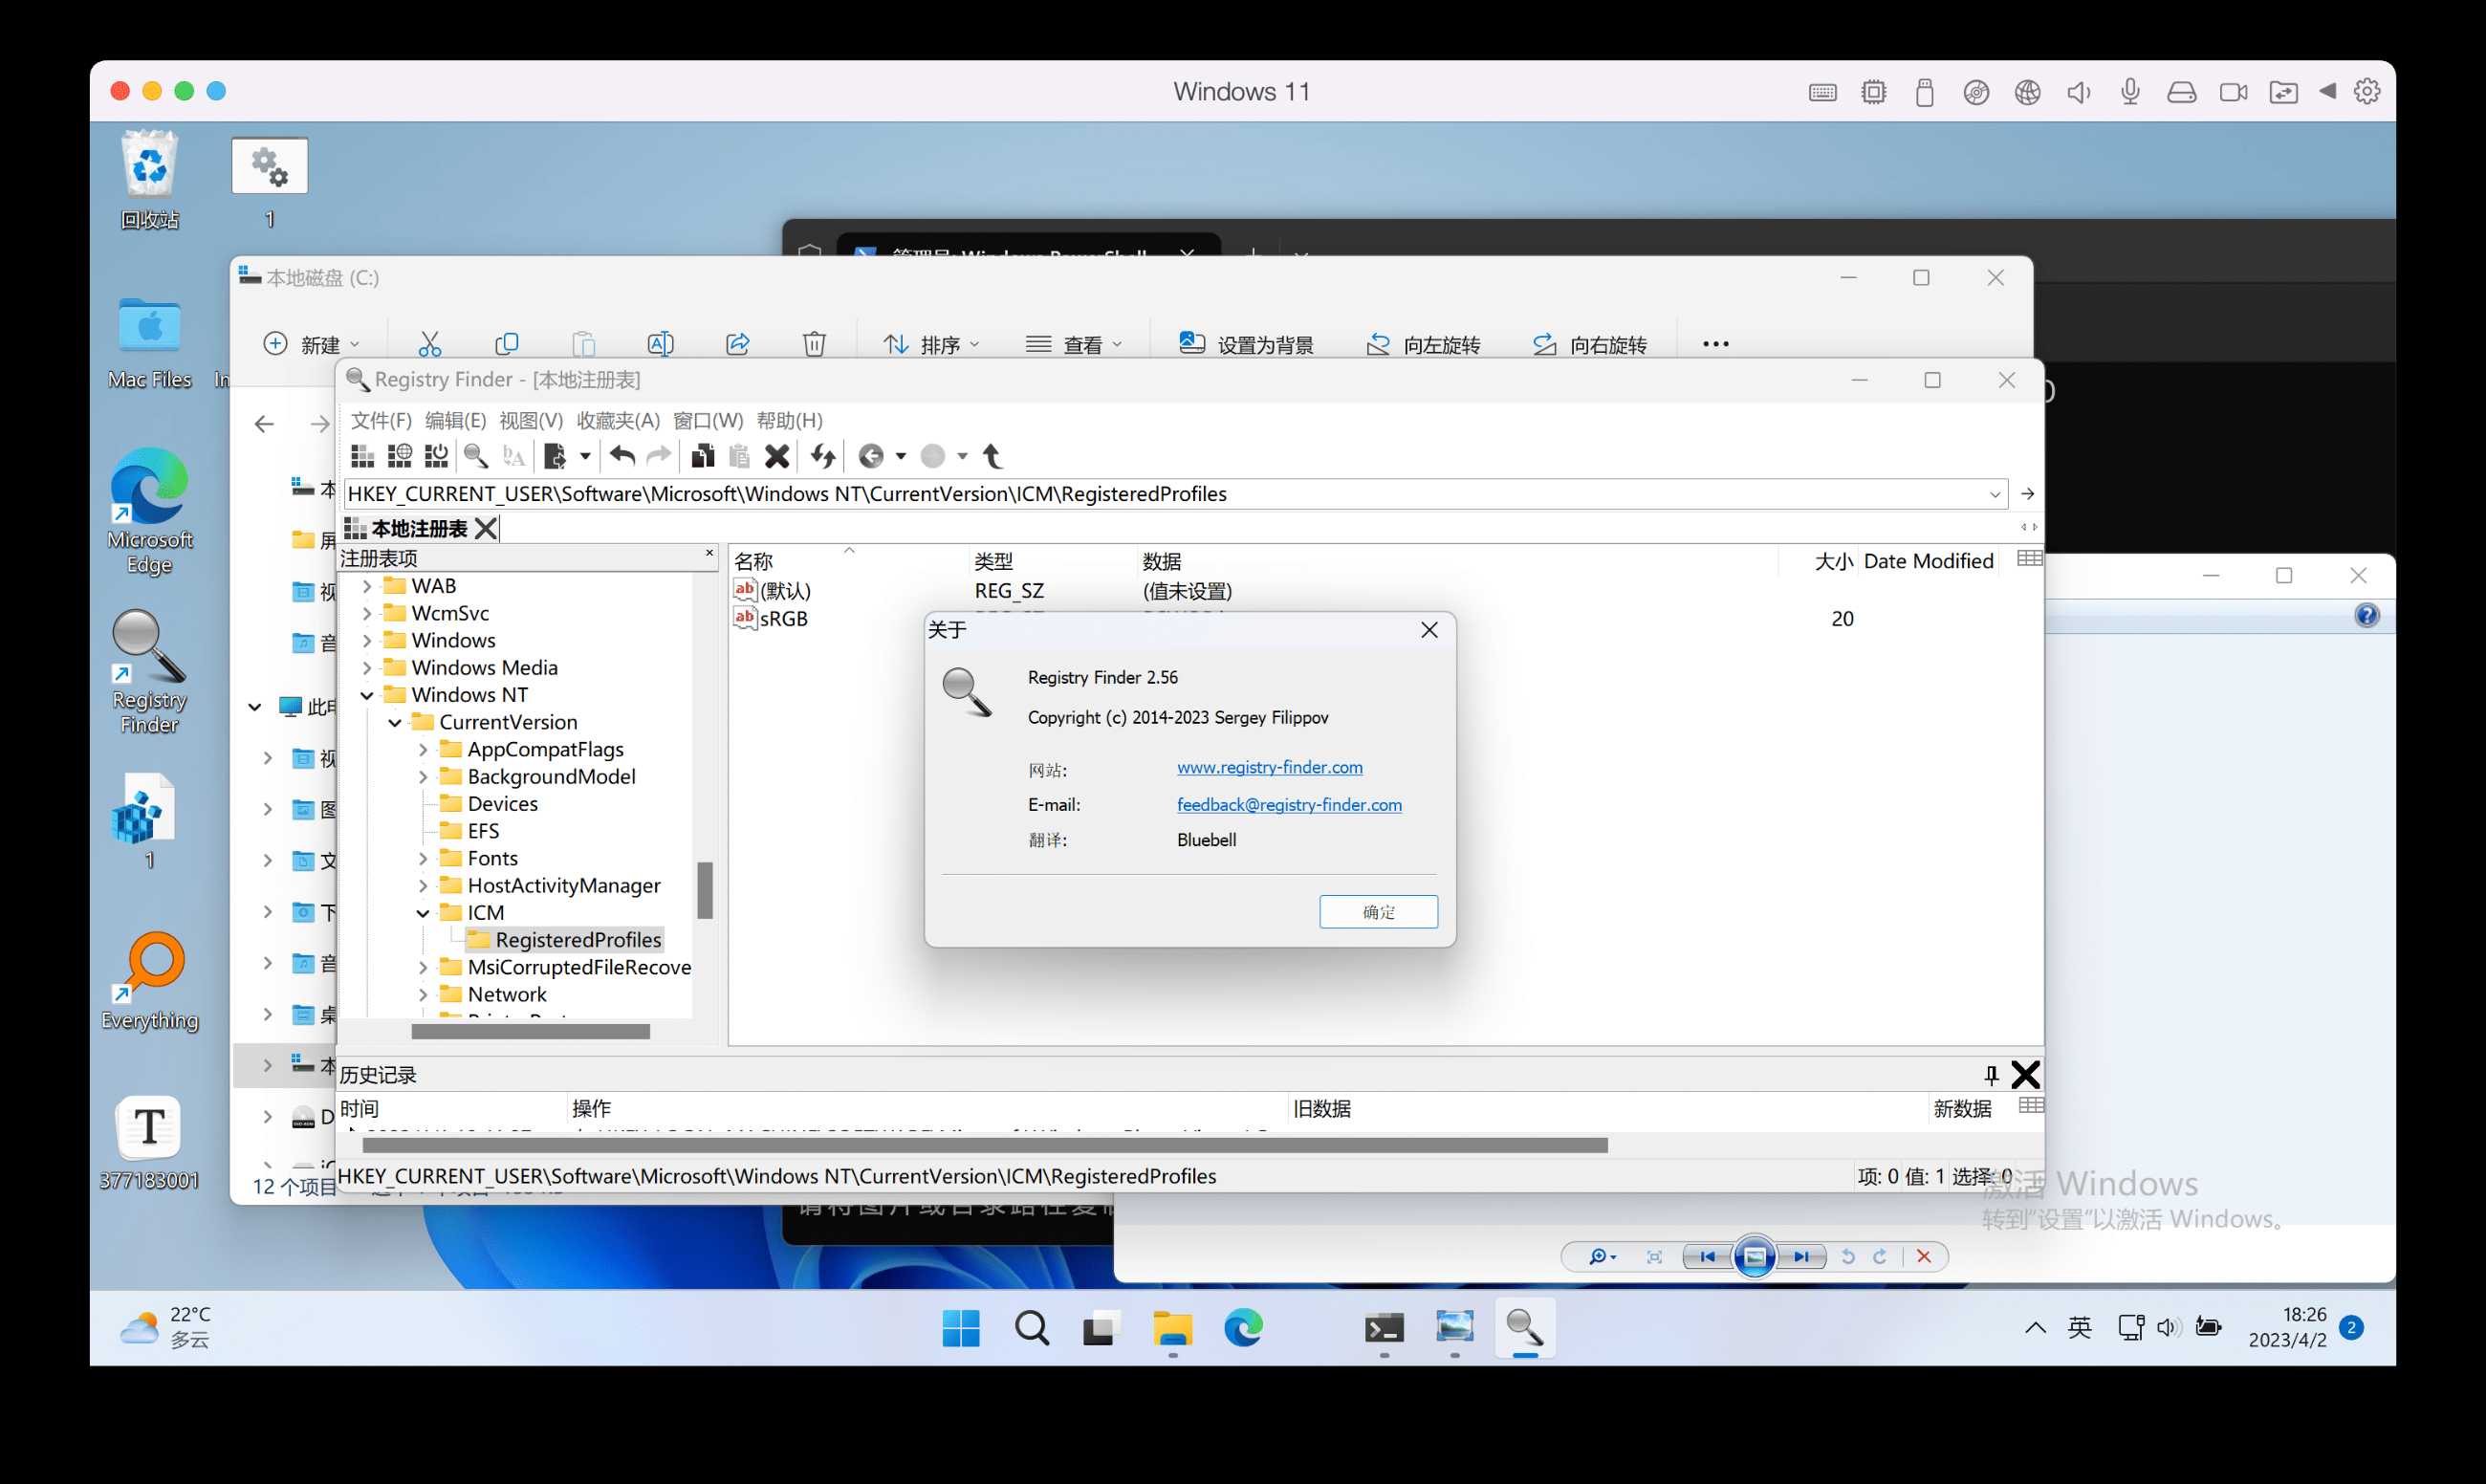Open Microsoft Edge from the taskbar

[1243, 1328]
